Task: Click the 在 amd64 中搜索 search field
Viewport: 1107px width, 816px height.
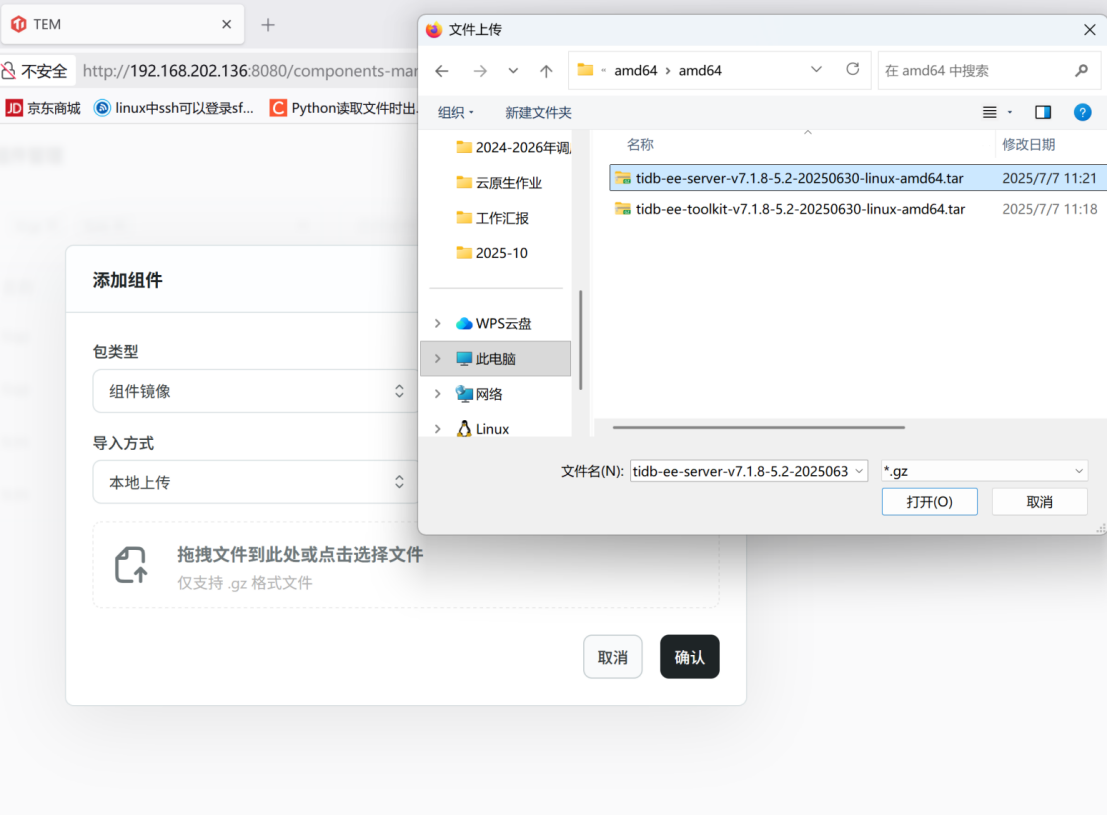Action: (975, 71)
